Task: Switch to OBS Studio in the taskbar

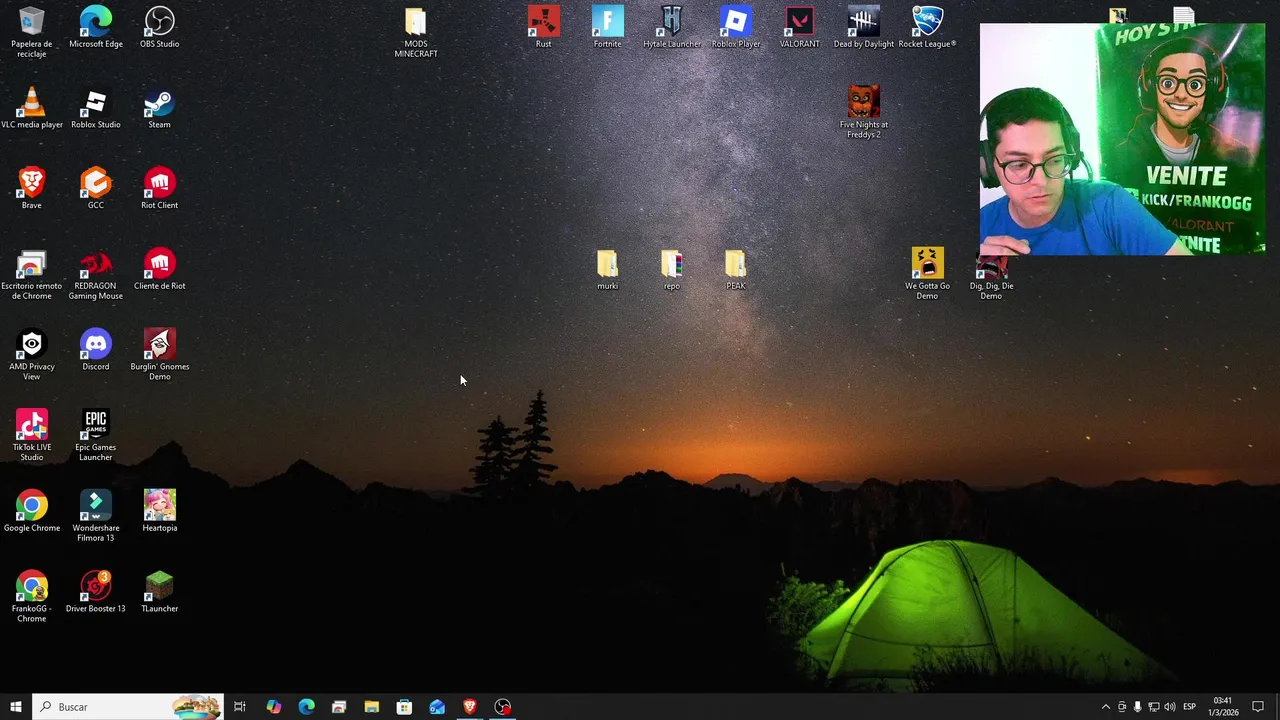Action: point(503,707)
